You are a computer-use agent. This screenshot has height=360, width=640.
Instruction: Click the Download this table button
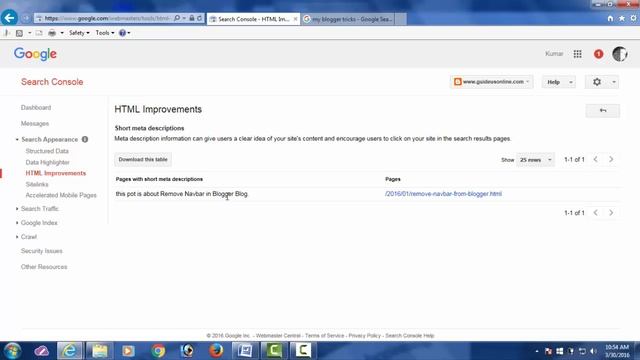(x=143, y=160)
